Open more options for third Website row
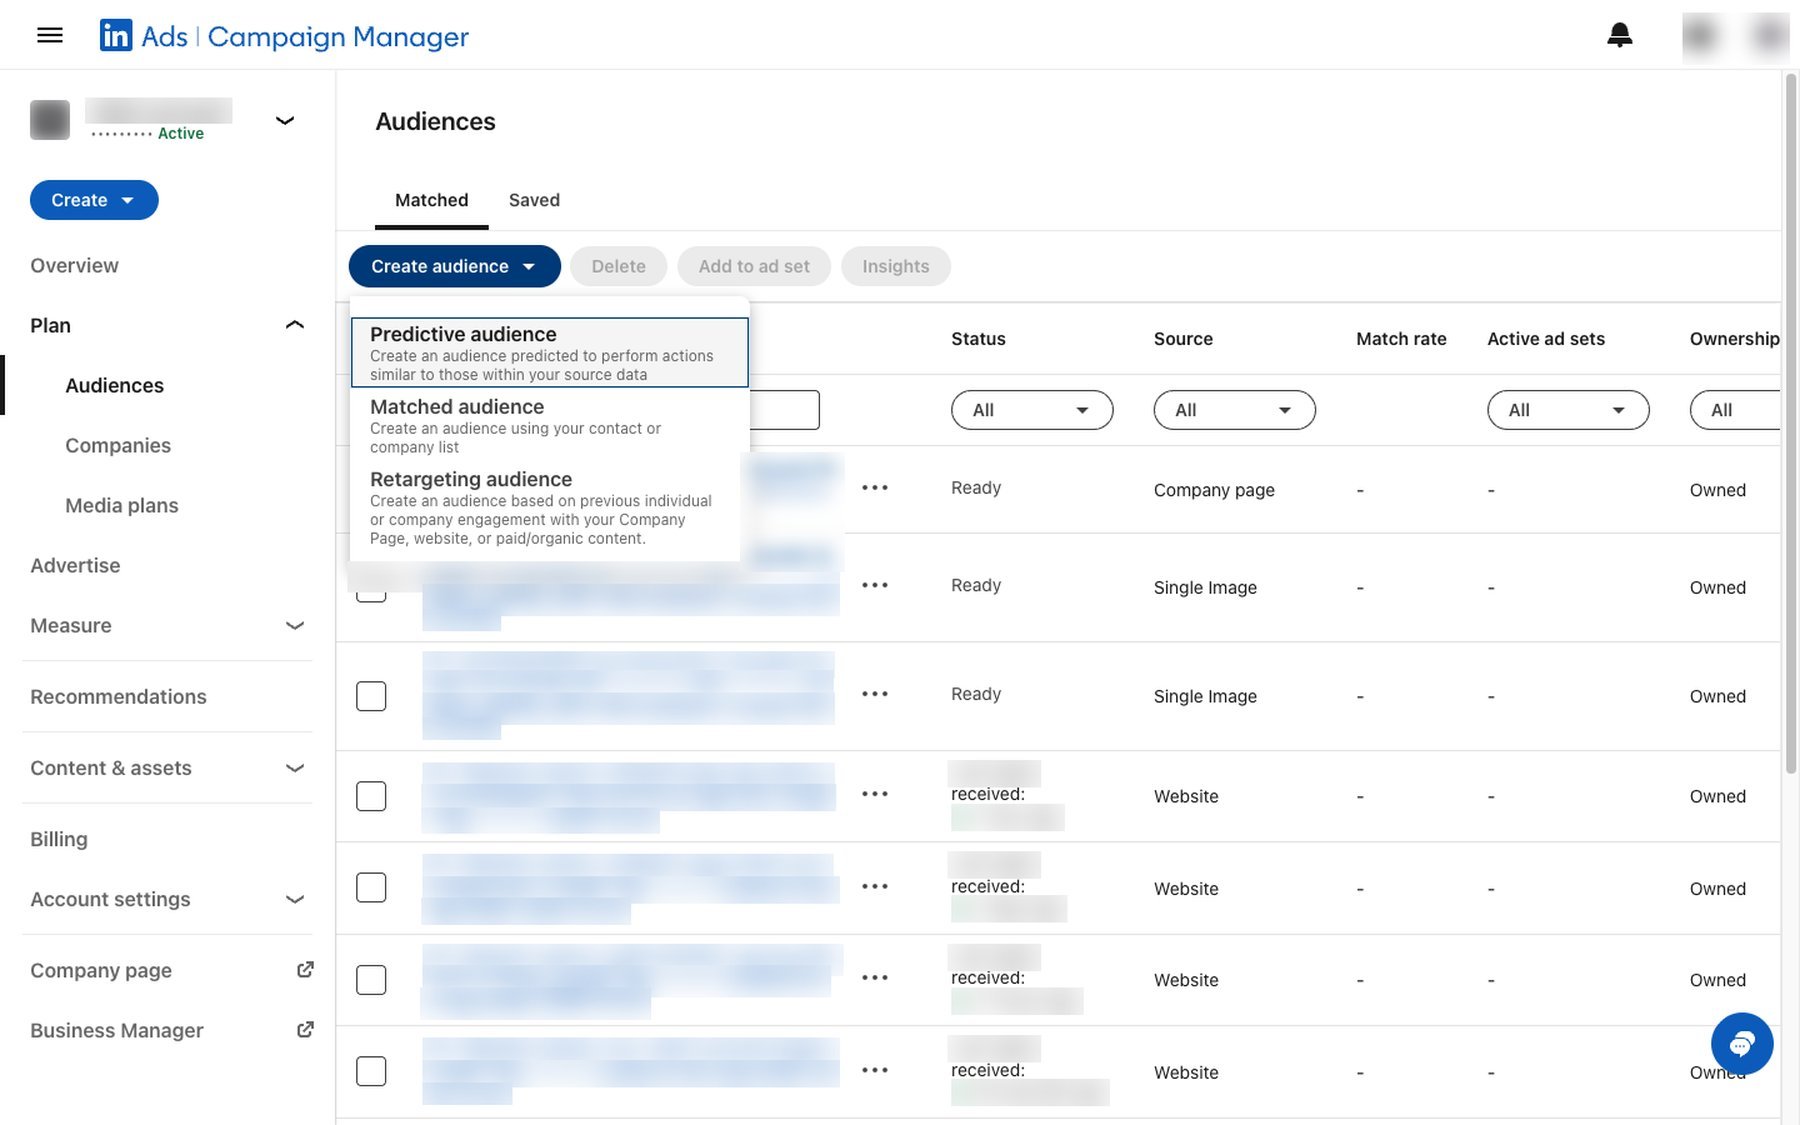The image size is (1800, 1125). coord(875,978)
